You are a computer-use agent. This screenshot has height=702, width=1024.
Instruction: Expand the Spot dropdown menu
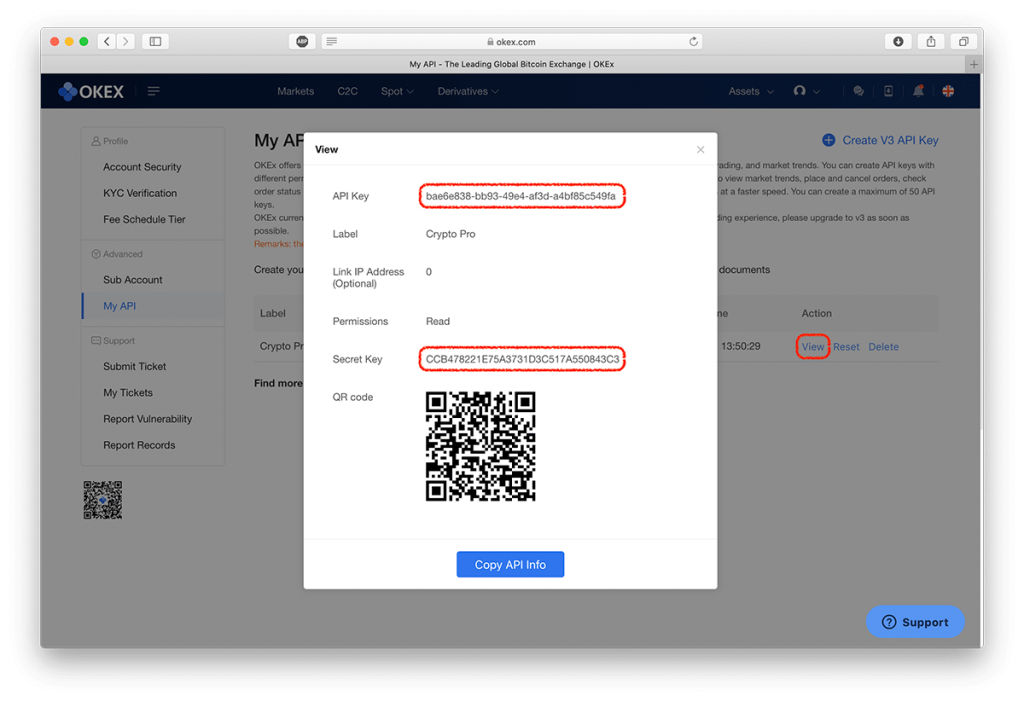click(x=397, y=91)
